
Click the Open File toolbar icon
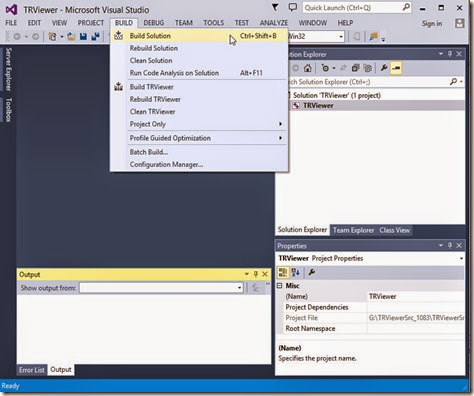(71, 36)
